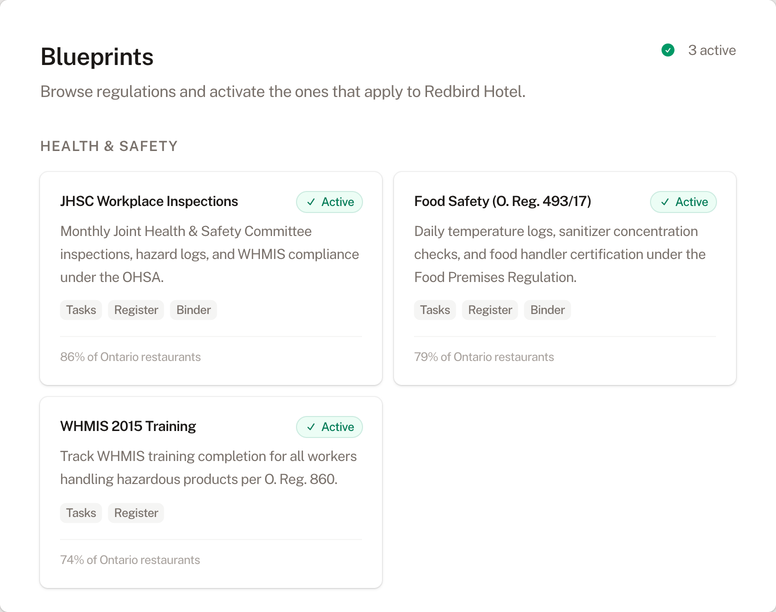Click Binder tag on JHSC Workplace Inspections card

click(x=193, y=310)
